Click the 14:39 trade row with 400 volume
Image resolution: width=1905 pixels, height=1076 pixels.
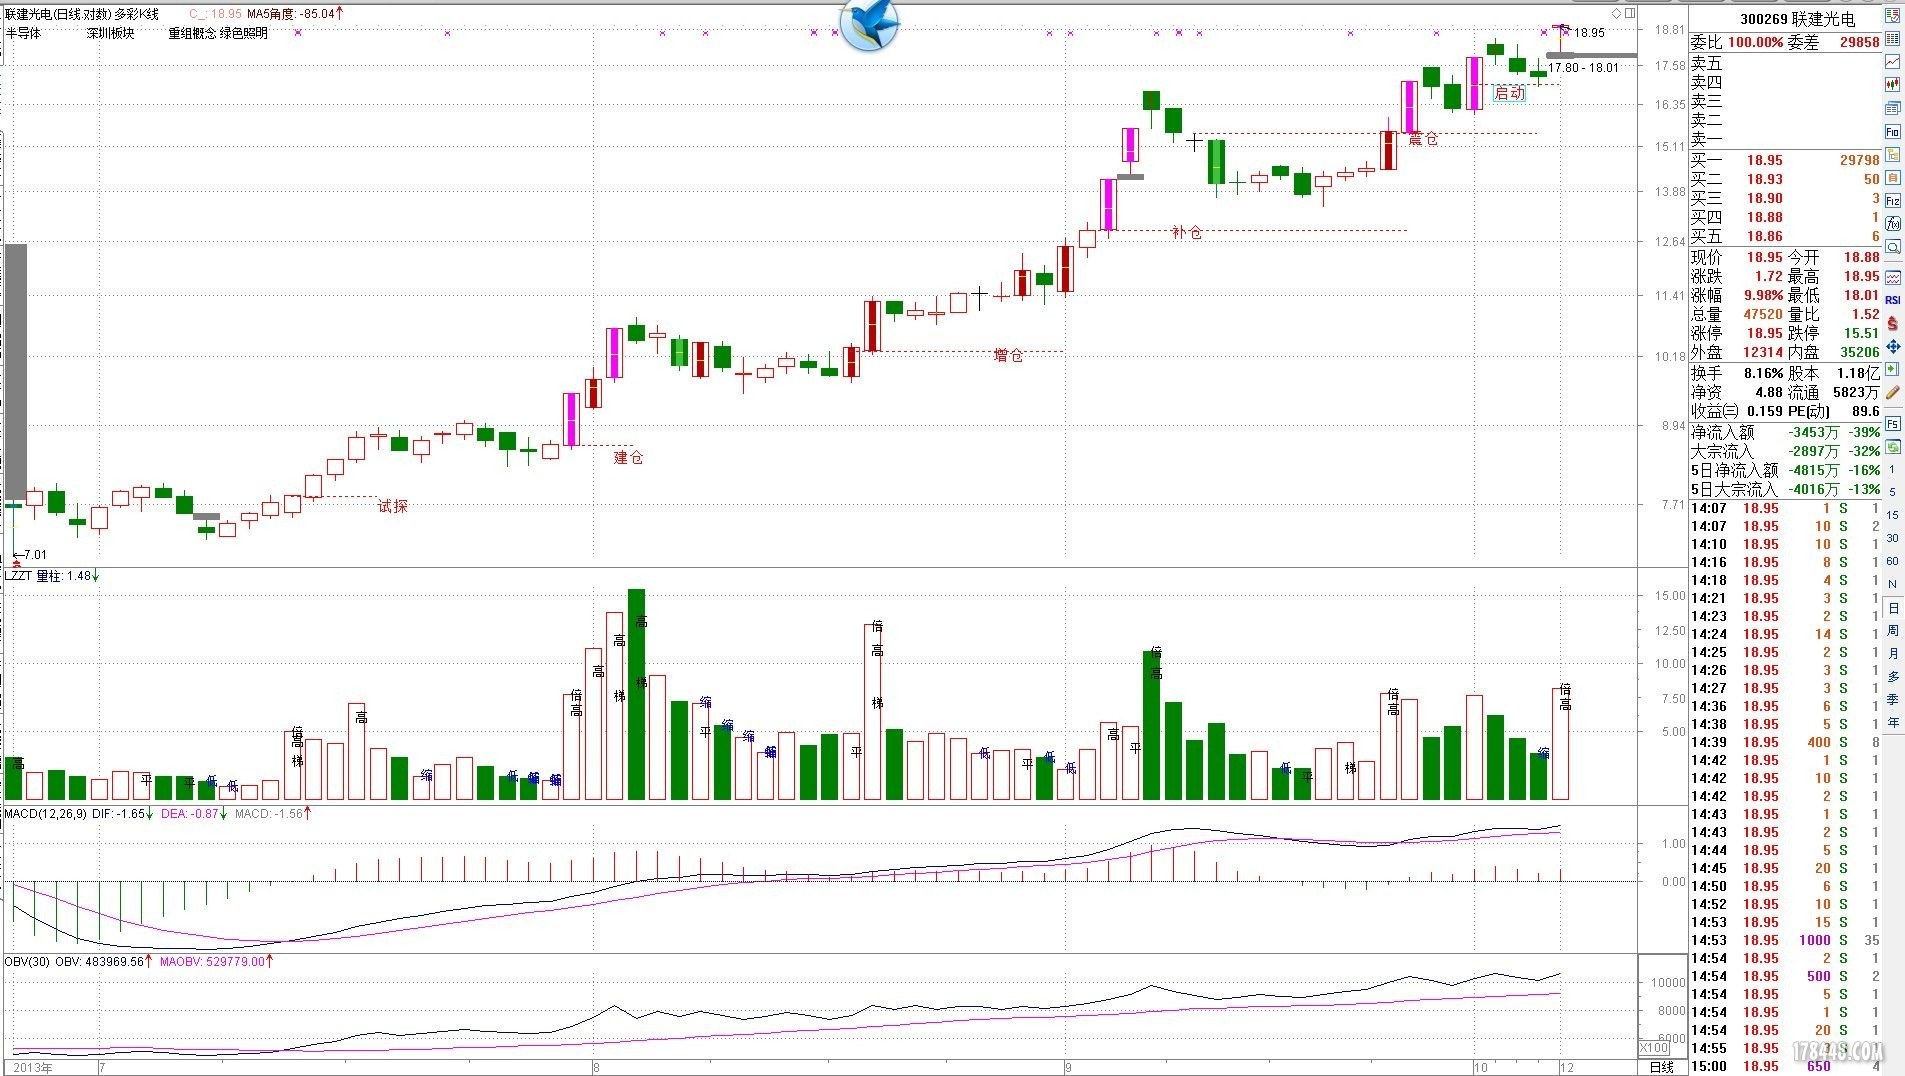(x=1785, y=742)
